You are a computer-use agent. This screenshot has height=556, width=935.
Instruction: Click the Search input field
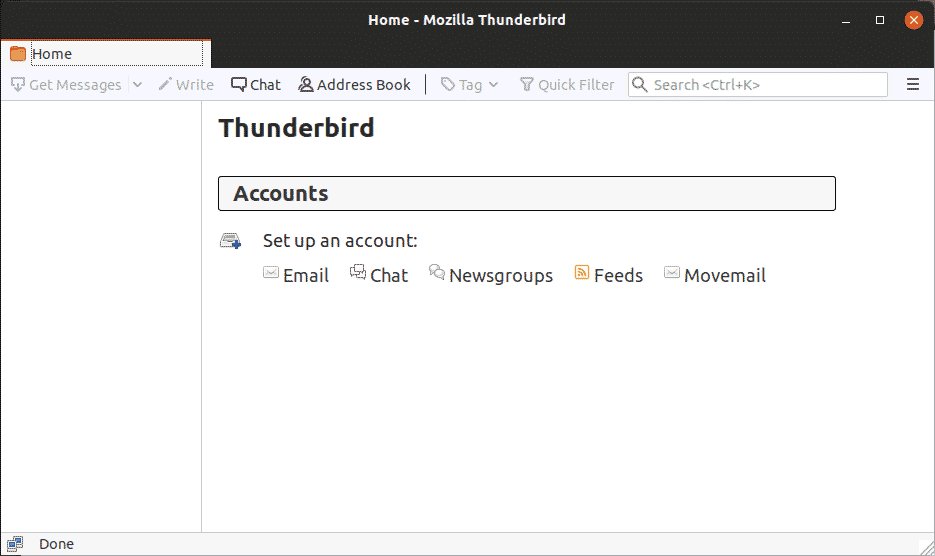(758, 85)
